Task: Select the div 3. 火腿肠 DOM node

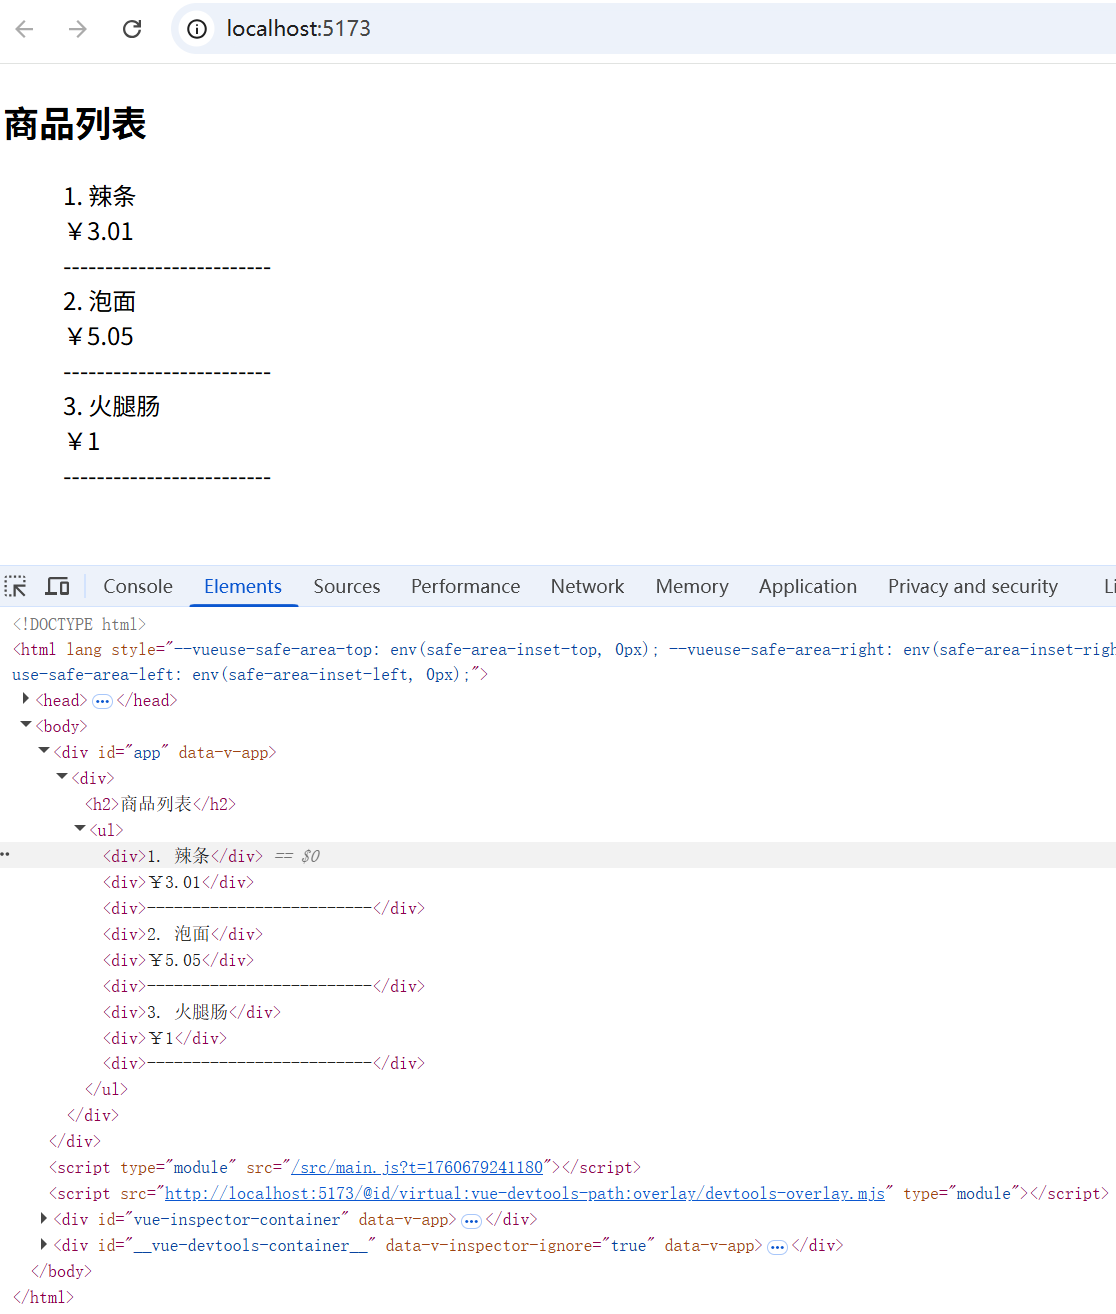Action: pyautogui.click(x=192, y=1012)
